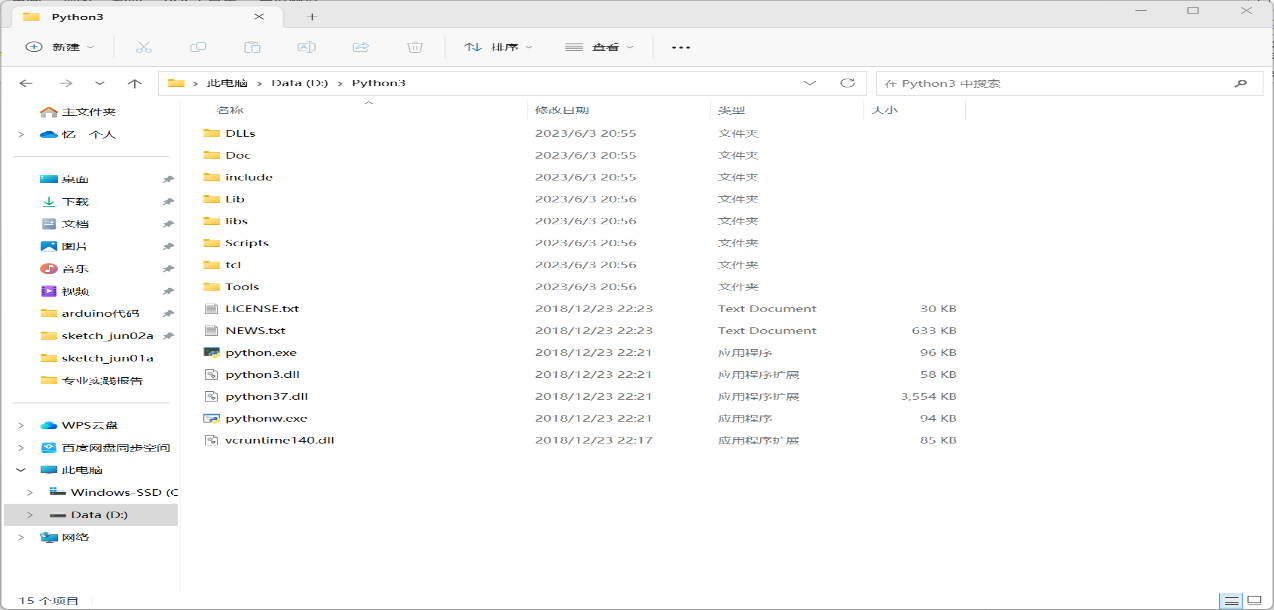Select 桌面 desktop in the sidebar
Viewport: 1274px width, 610px height.
76,180
